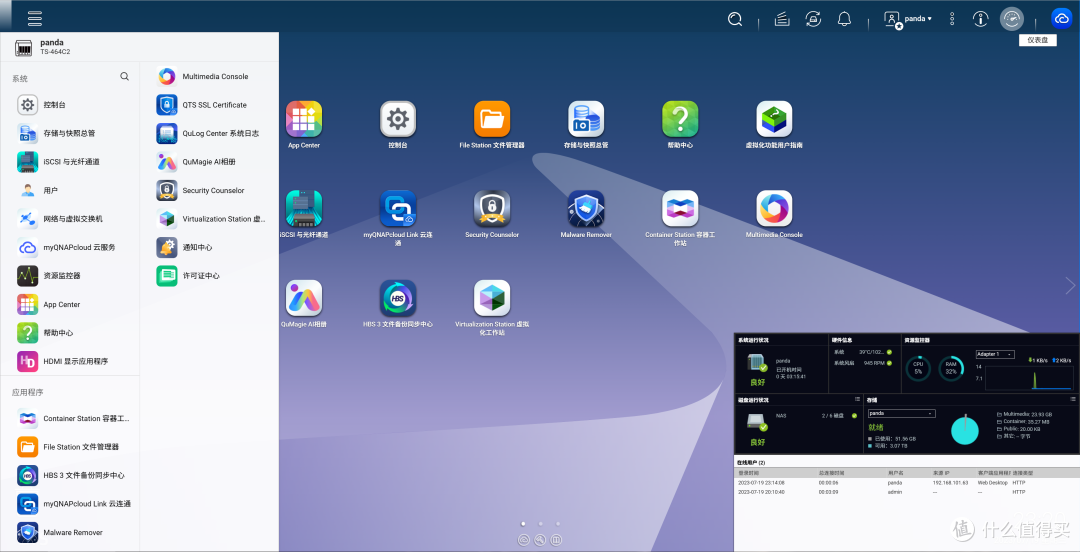Toggle the dashboard gauge icon
The image size is (1080, 552).
(x=1011, y=19)
